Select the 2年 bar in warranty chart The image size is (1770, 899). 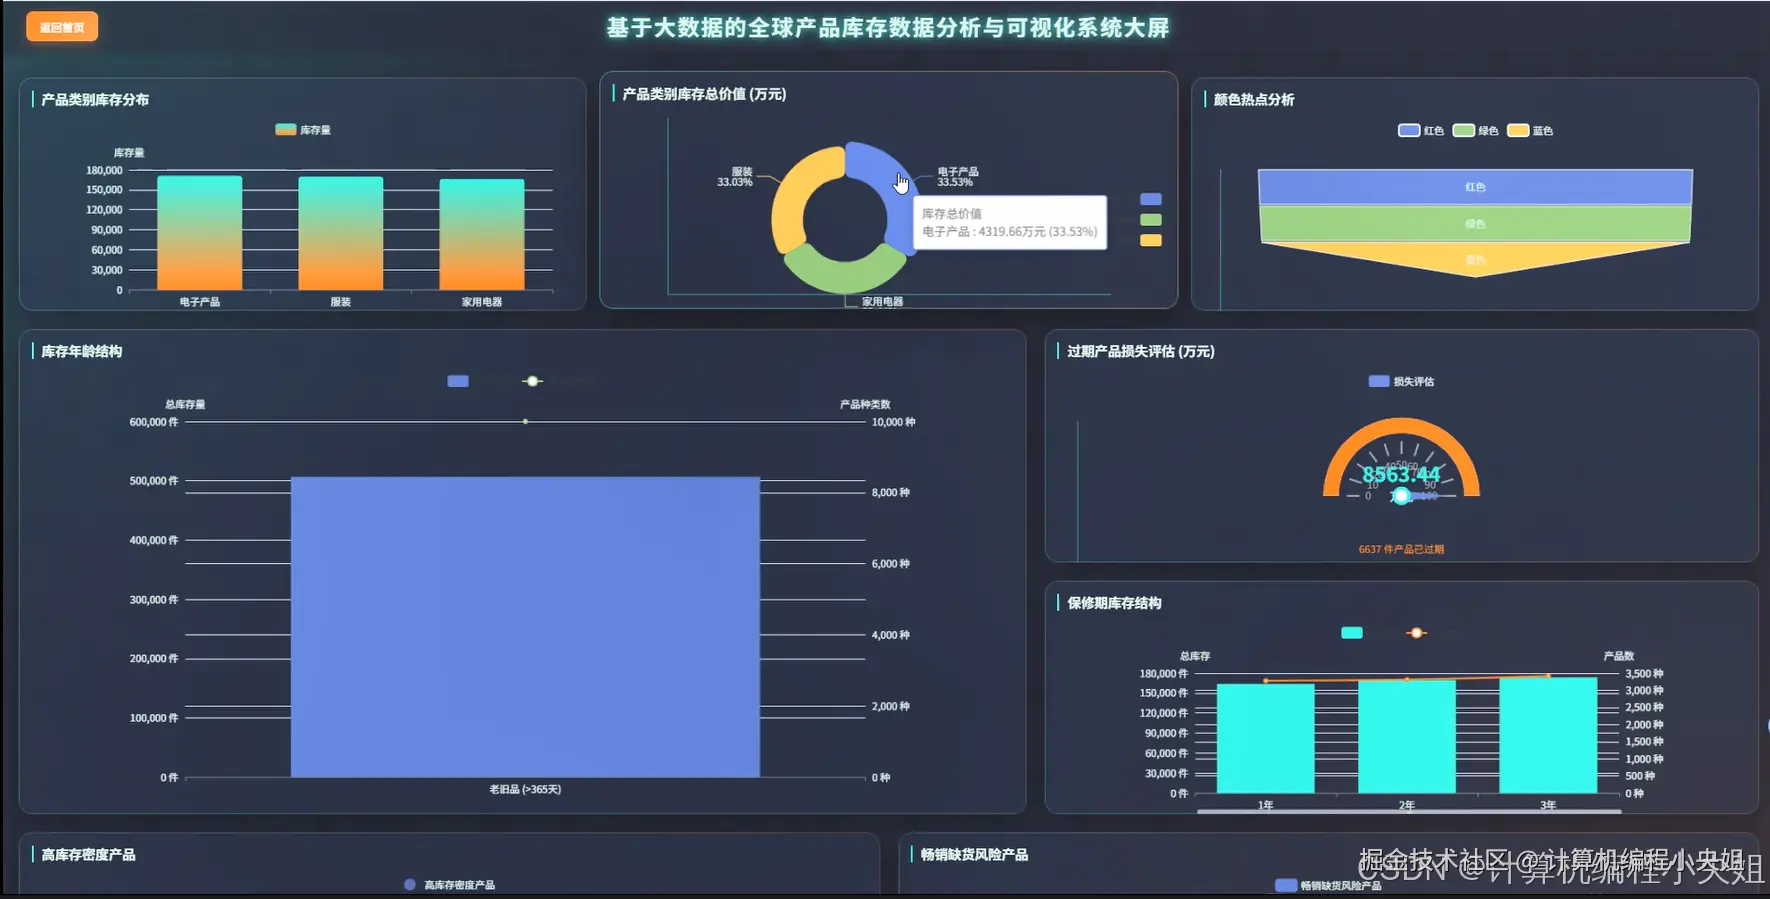[1407, 737]
